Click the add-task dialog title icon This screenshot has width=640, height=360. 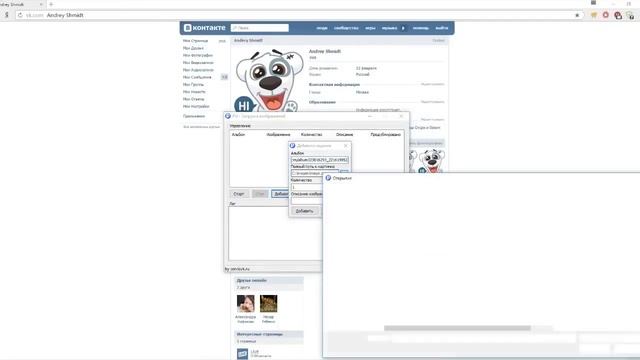point(292,146)
